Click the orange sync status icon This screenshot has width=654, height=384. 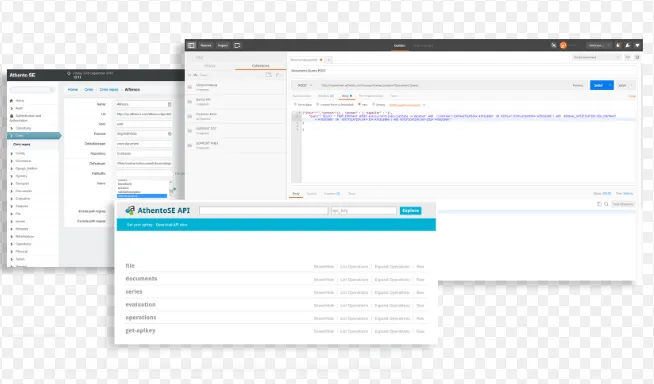click(563, 45)
